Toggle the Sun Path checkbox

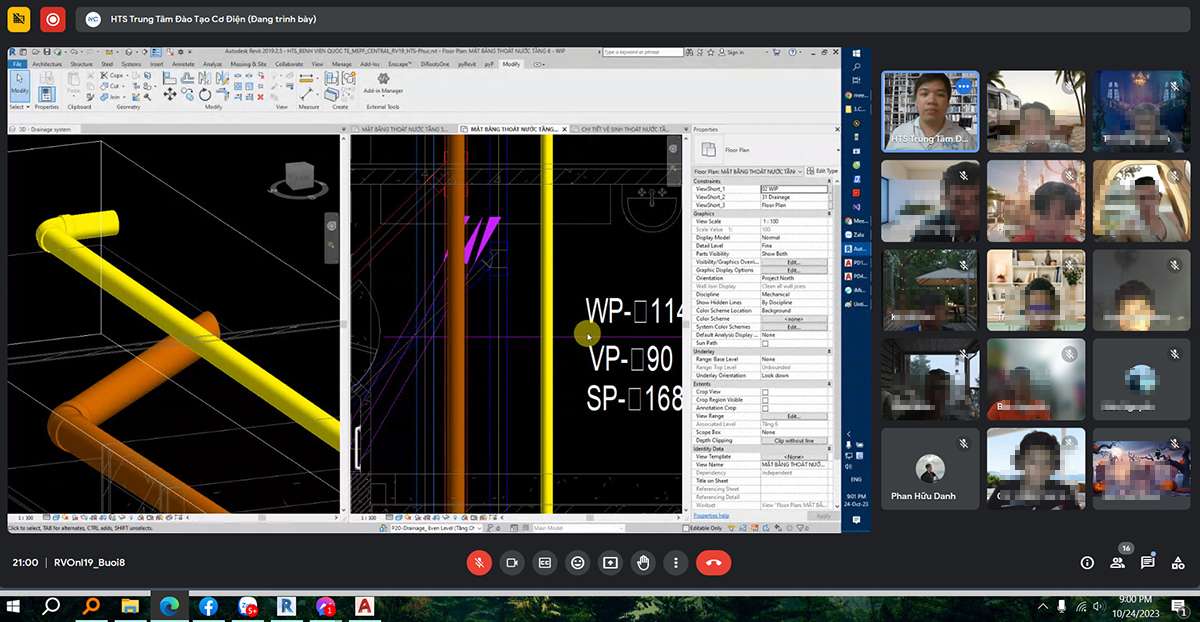[765, 343]
